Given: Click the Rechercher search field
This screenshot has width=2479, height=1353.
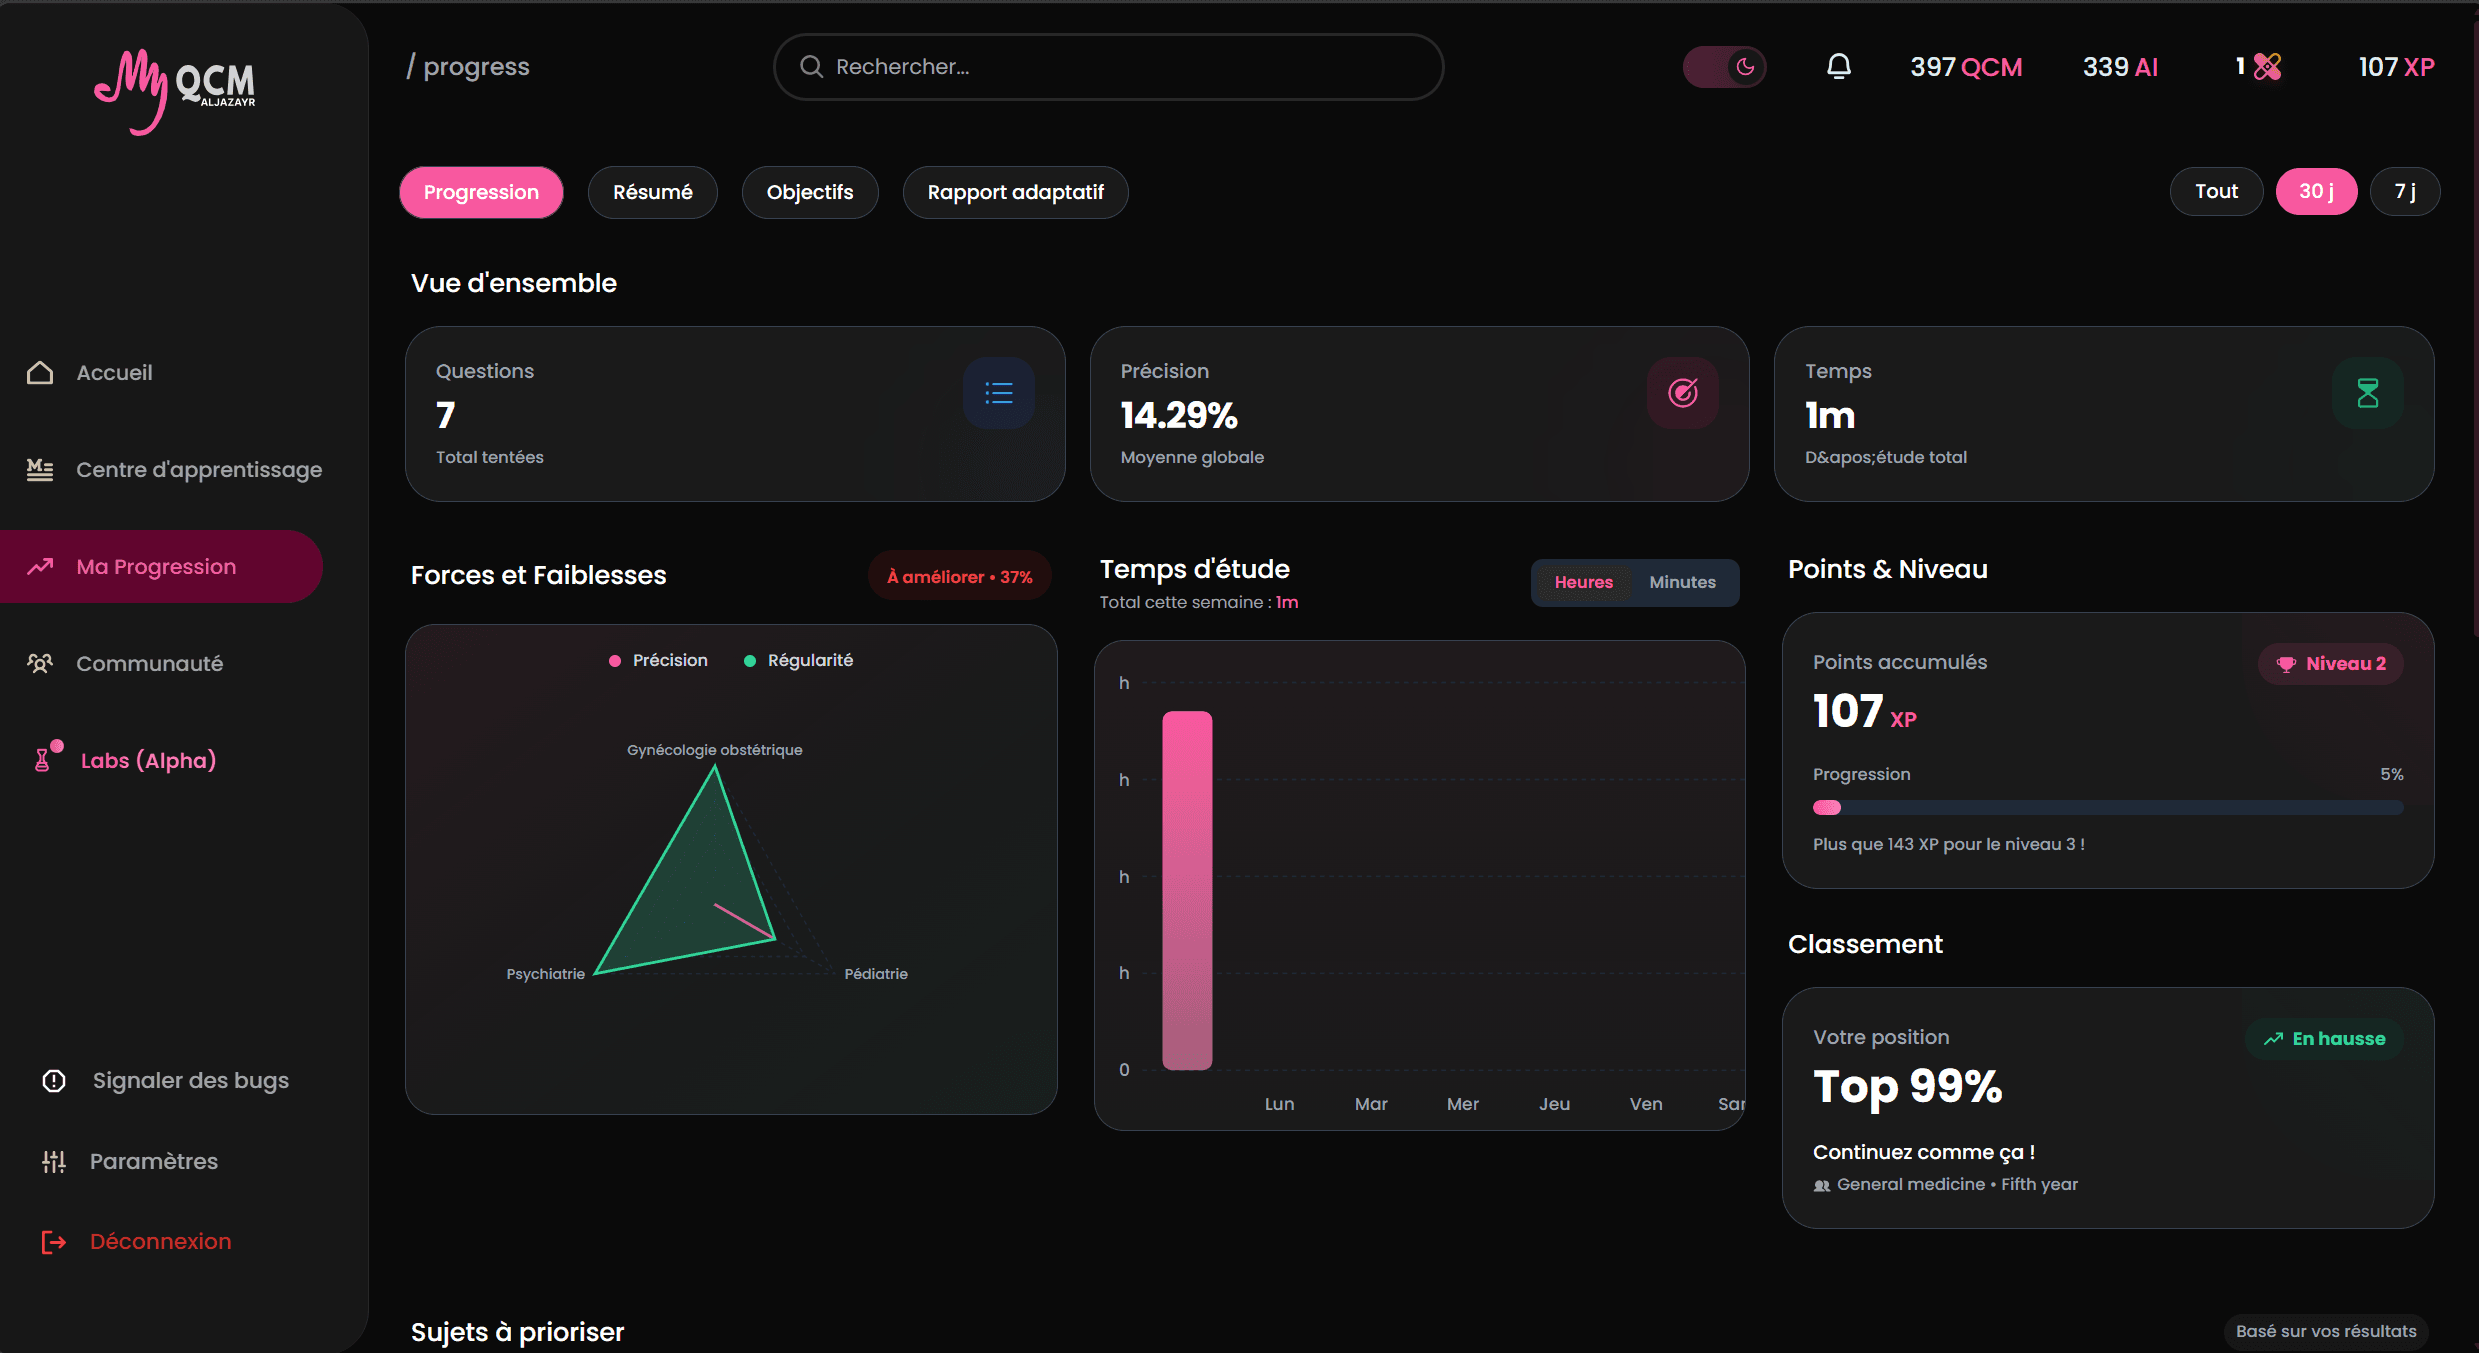Looking at the screenshot, I should click(1108, 67).
